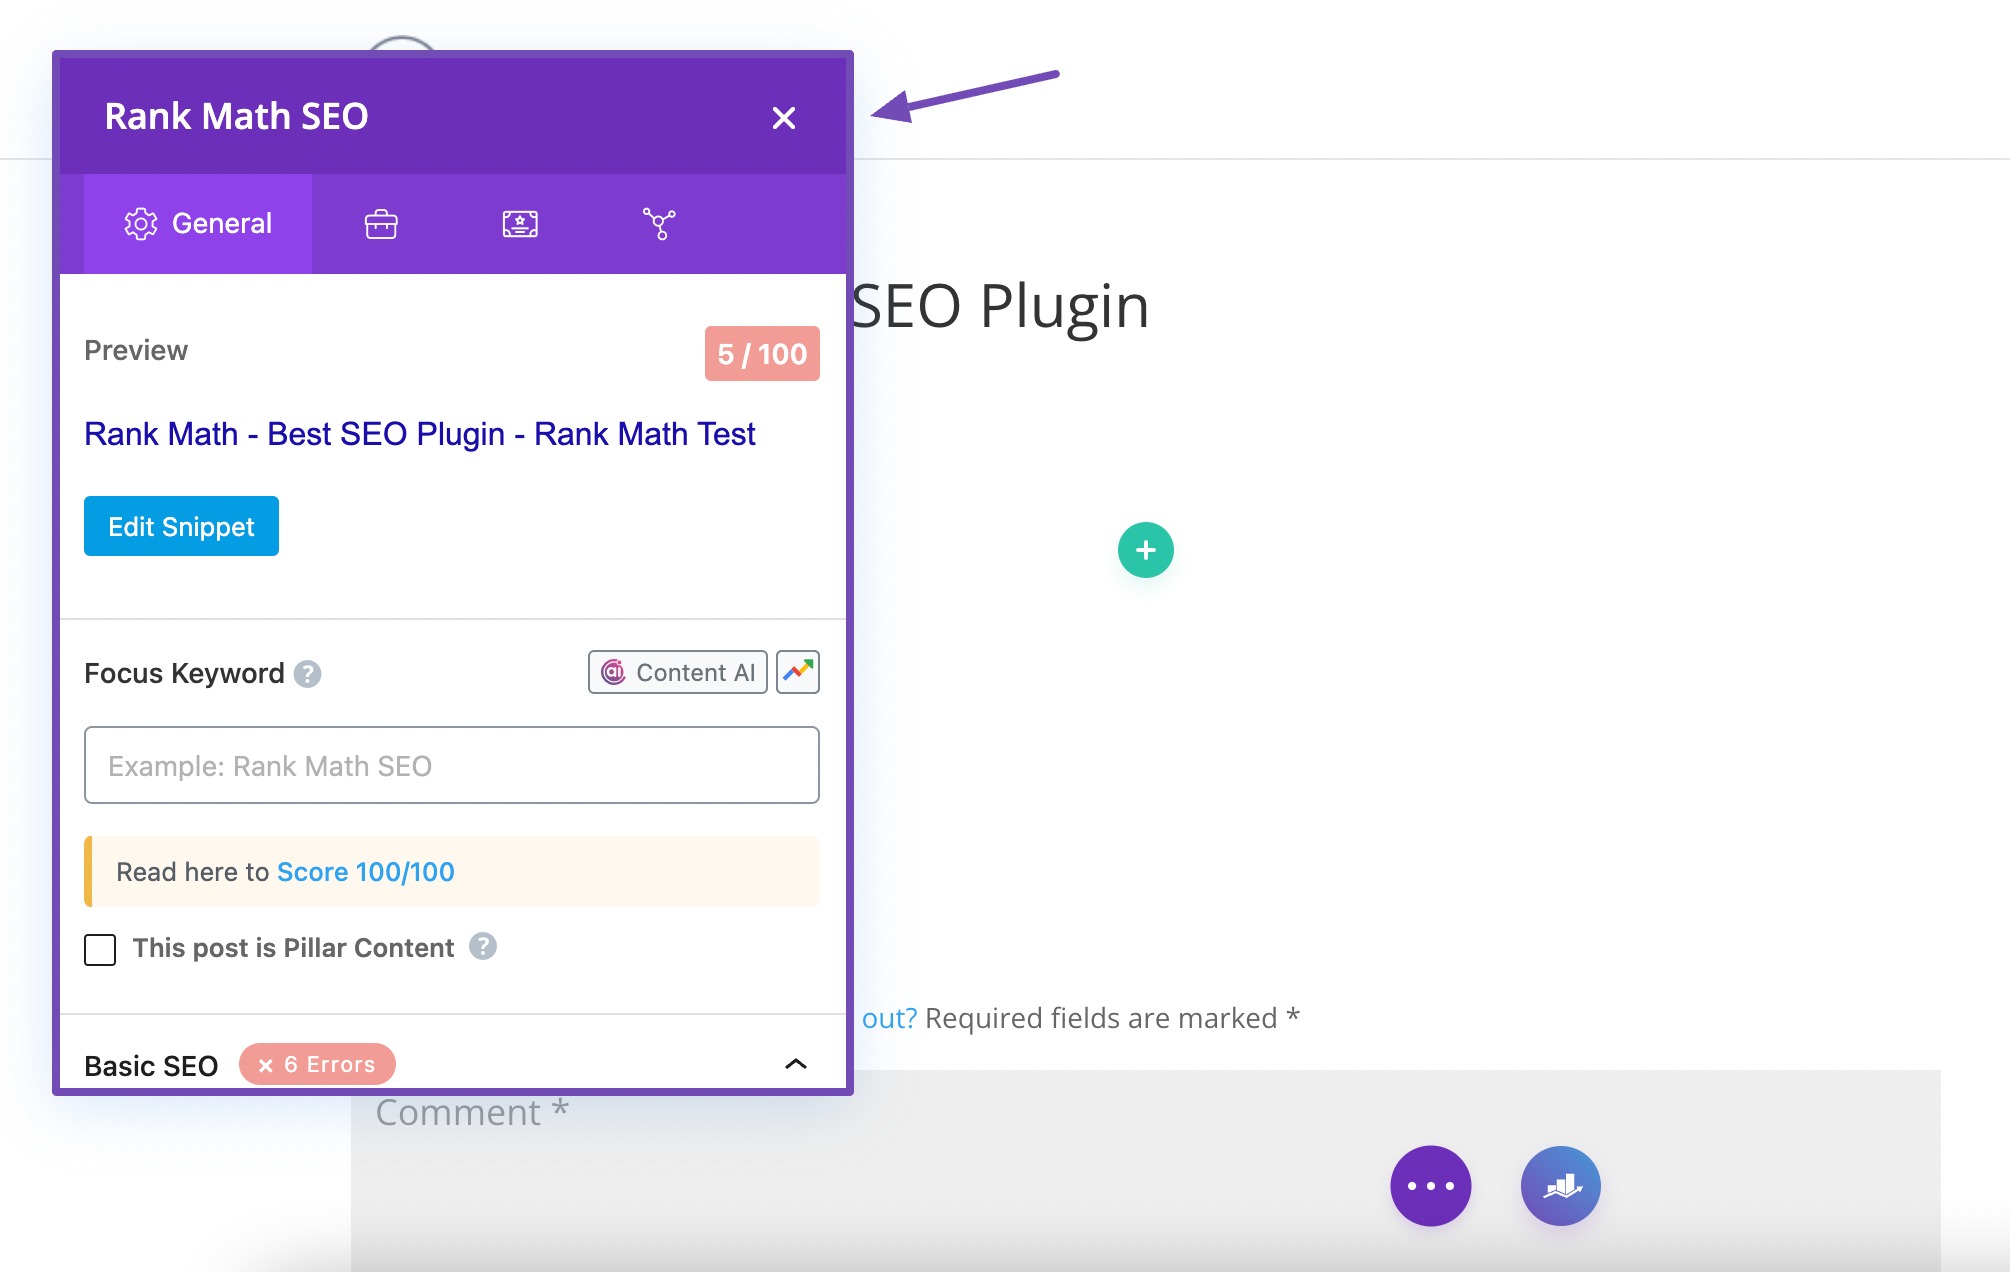Toggle the Pillar Content checkbox

point(98,947)
